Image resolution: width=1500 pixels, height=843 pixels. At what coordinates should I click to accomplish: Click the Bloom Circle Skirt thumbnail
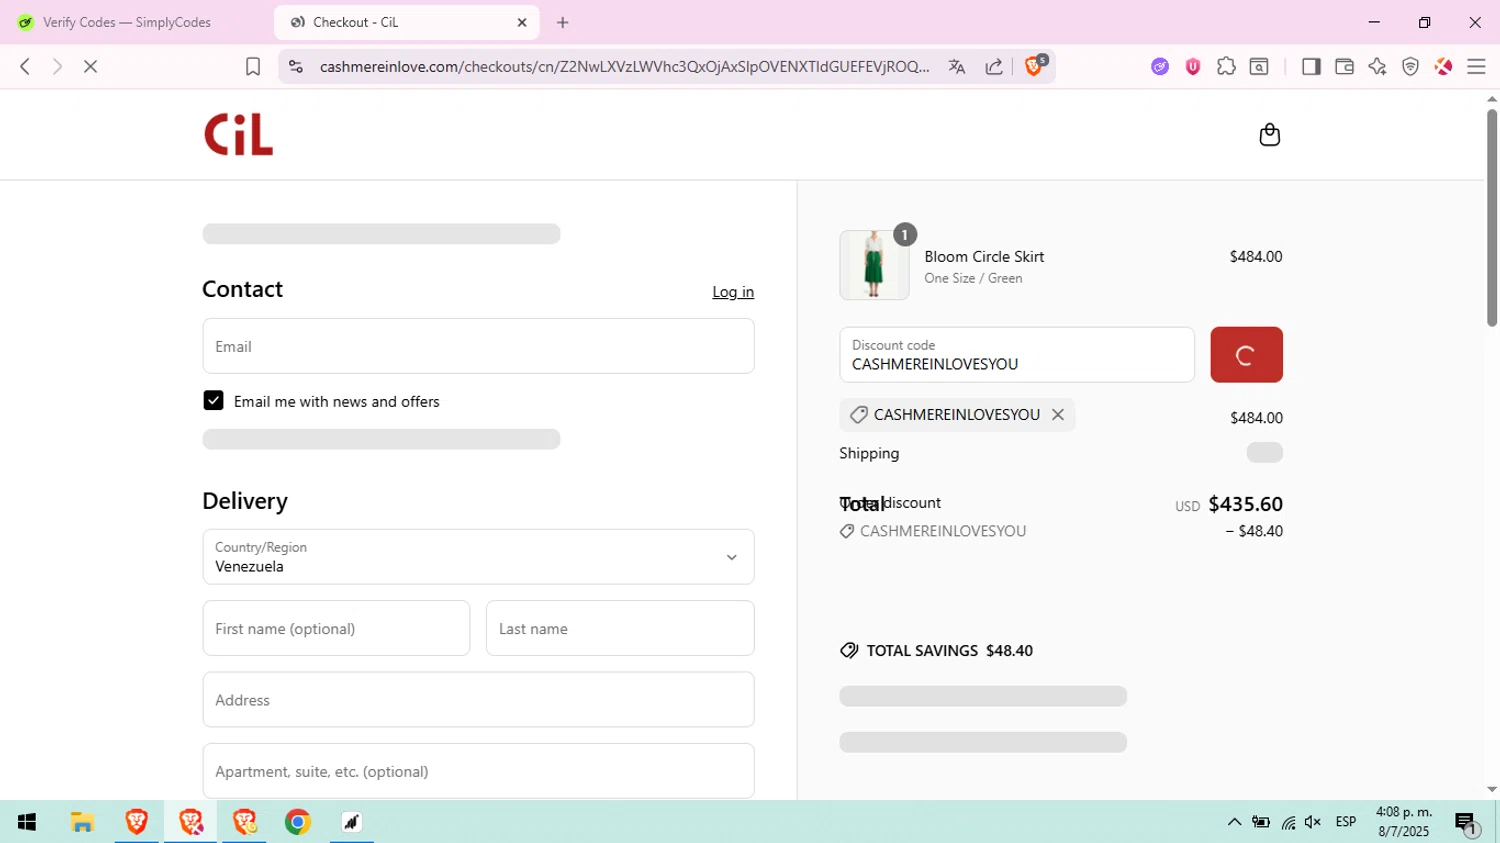[x=874, y=265]
